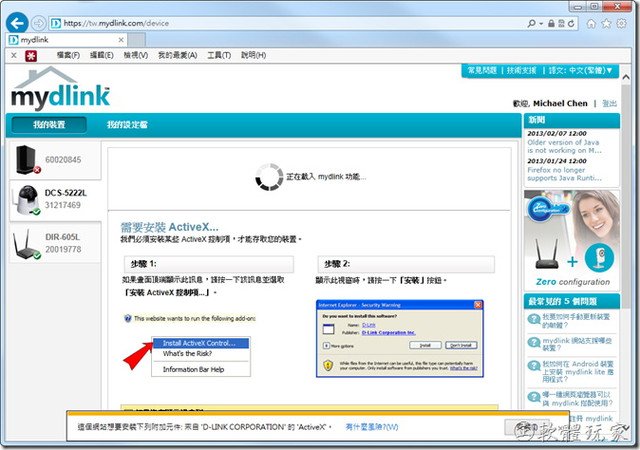Open the 工具(T) menu

click(219, 55)
